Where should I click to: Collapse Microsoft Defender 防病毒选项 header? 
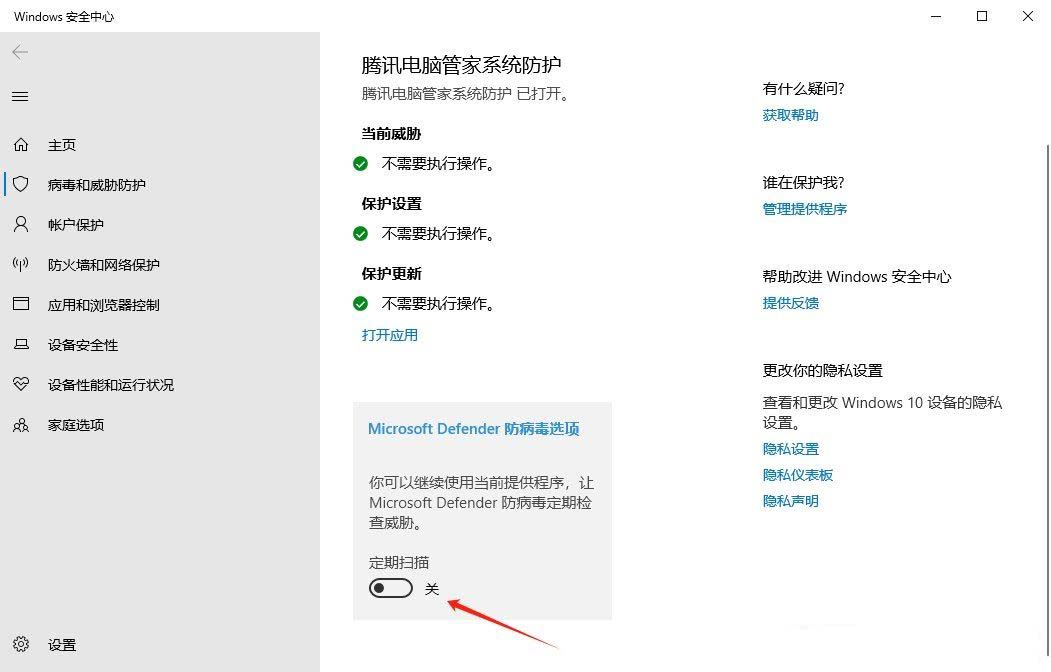point(473,429)
